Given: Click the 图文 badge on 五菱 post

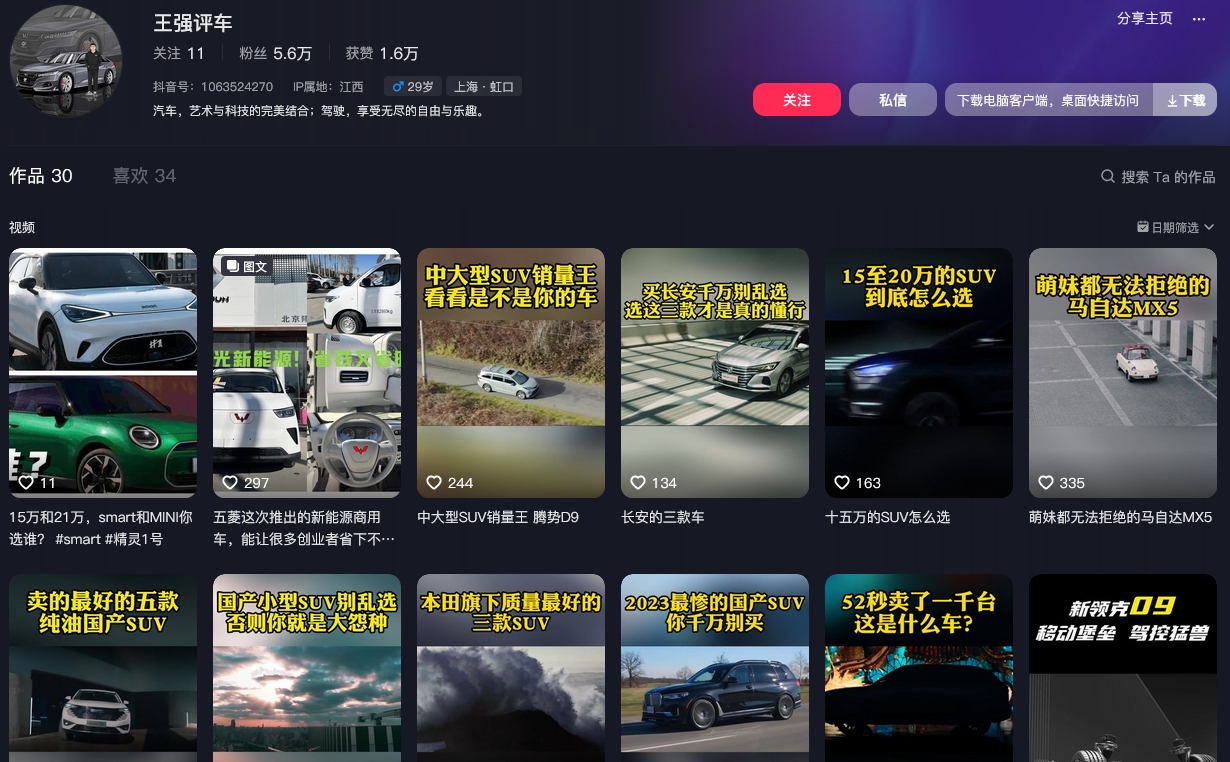Looking at the screenshot, I should coord(246,266).
